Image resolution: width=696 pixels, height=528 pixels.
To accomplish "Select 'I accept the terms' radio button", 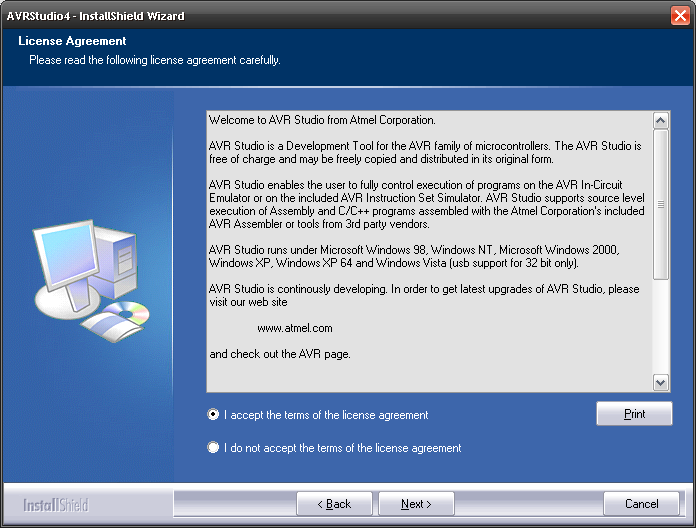I will [213, 415].
